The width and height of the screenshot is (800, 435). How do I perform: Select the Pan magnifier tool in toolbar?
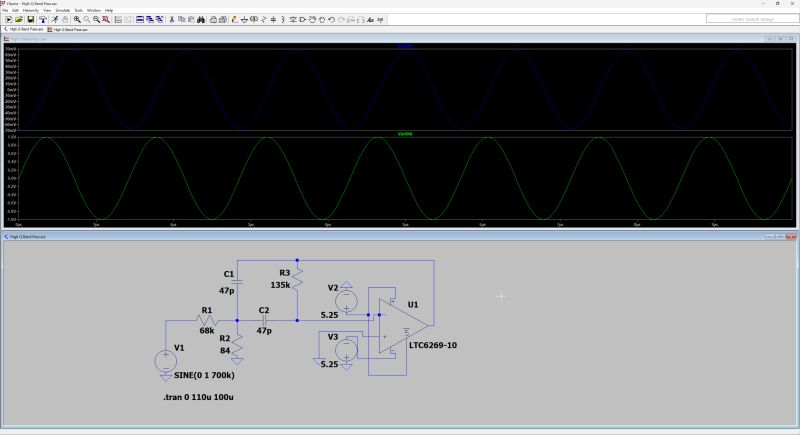click(87, 19)
